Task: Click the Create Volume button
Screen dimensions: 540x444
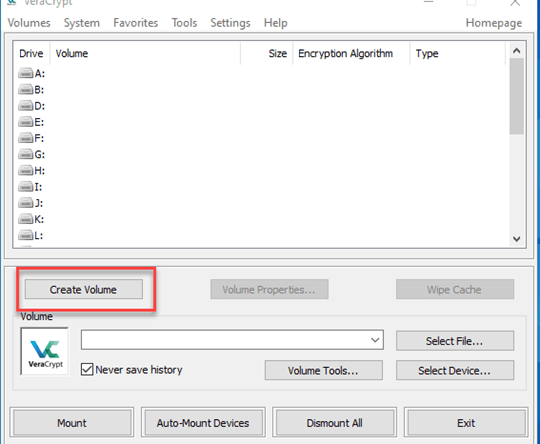Action: coord(83,289)
